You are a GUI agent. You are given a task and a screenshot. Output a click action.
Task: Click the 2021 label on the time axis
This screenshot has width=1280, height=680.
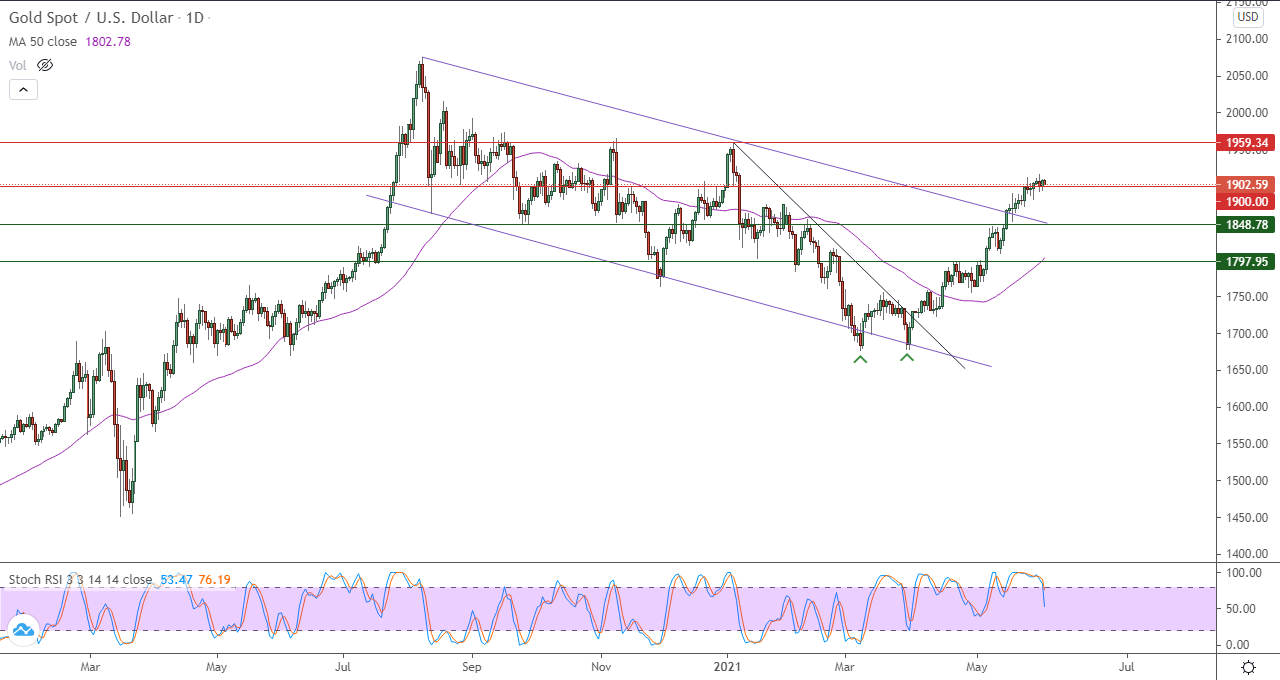click(729, 665)
